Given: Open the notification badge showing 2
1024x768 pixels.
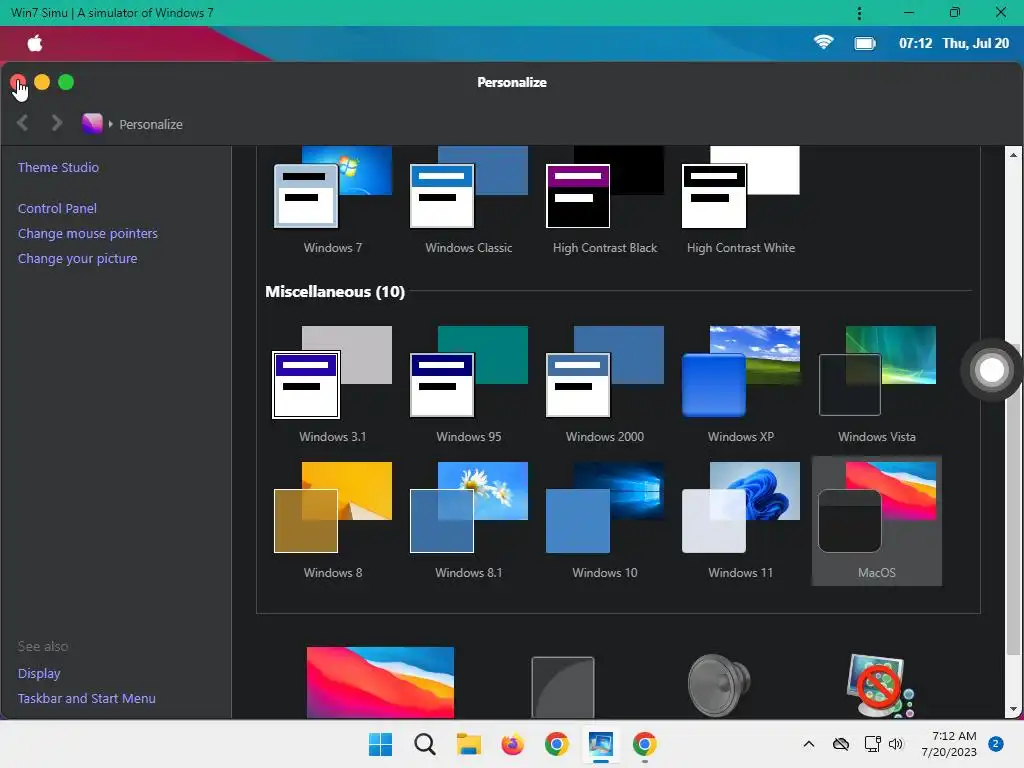Looking at the screenshot, I should 995,744.
